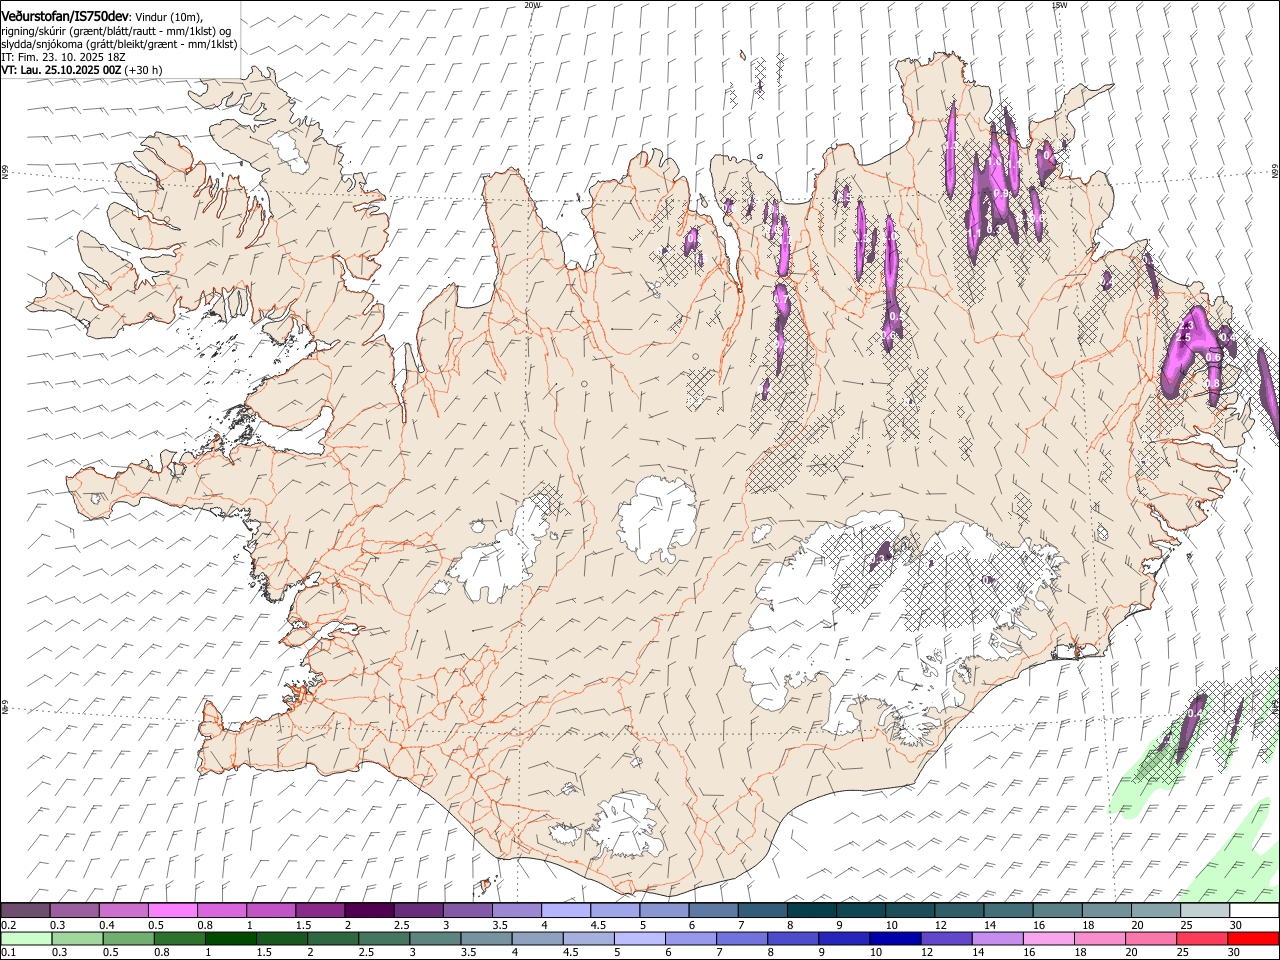Click the '(+30 h)' forecast offset text

[x=144, y=71]
